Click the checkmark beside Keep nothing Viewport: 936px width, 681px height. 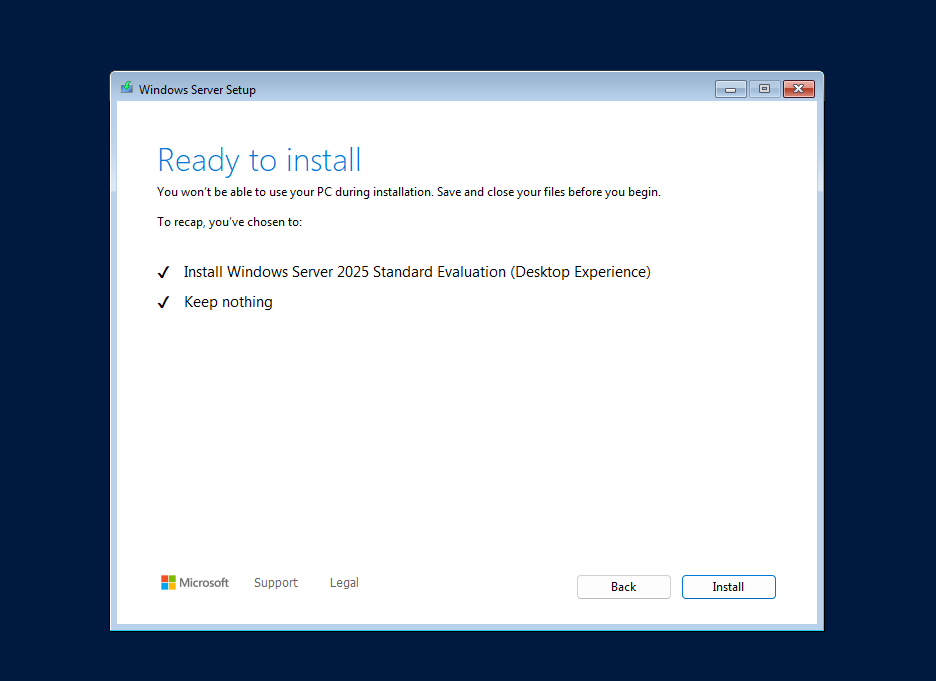pyautogui.click(x=164, y=303)
